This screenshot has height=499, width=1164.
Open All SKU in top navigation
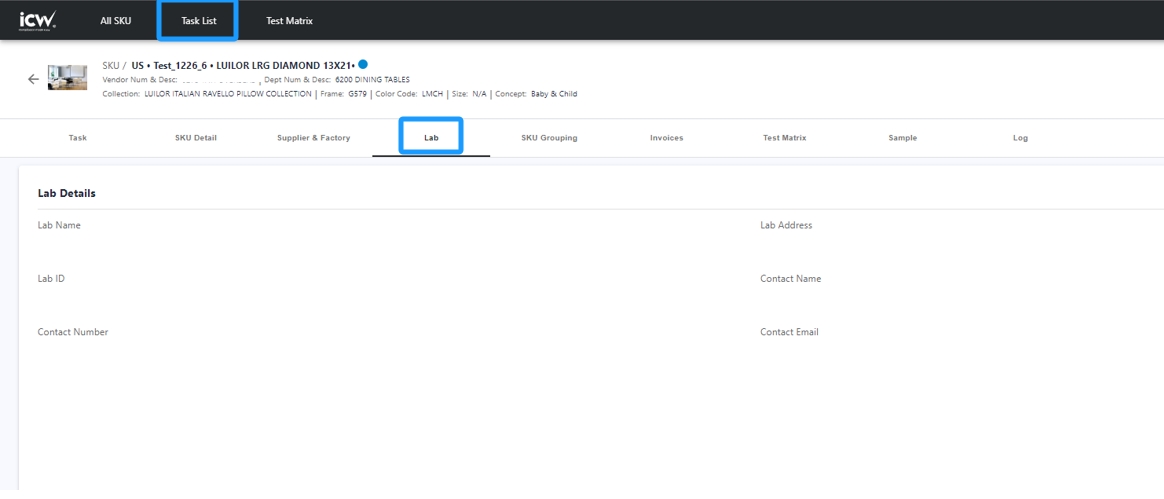pos(115,21)
